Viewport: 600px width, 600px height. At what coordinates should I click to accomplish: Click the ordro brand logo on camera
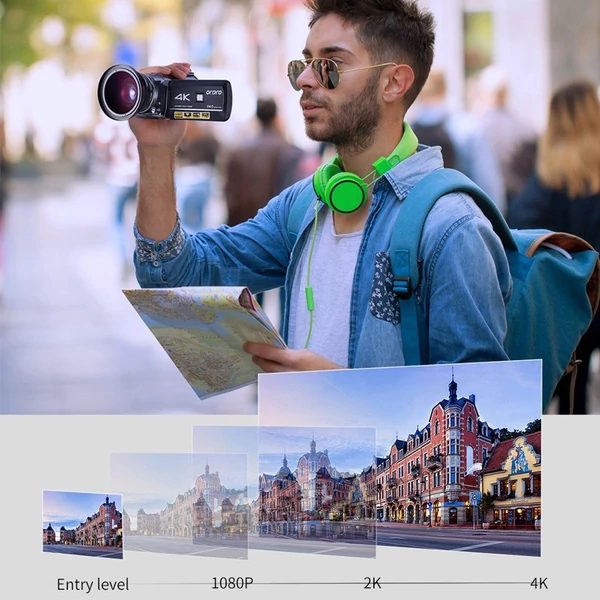pyautogui.click(x=214, y=92)
